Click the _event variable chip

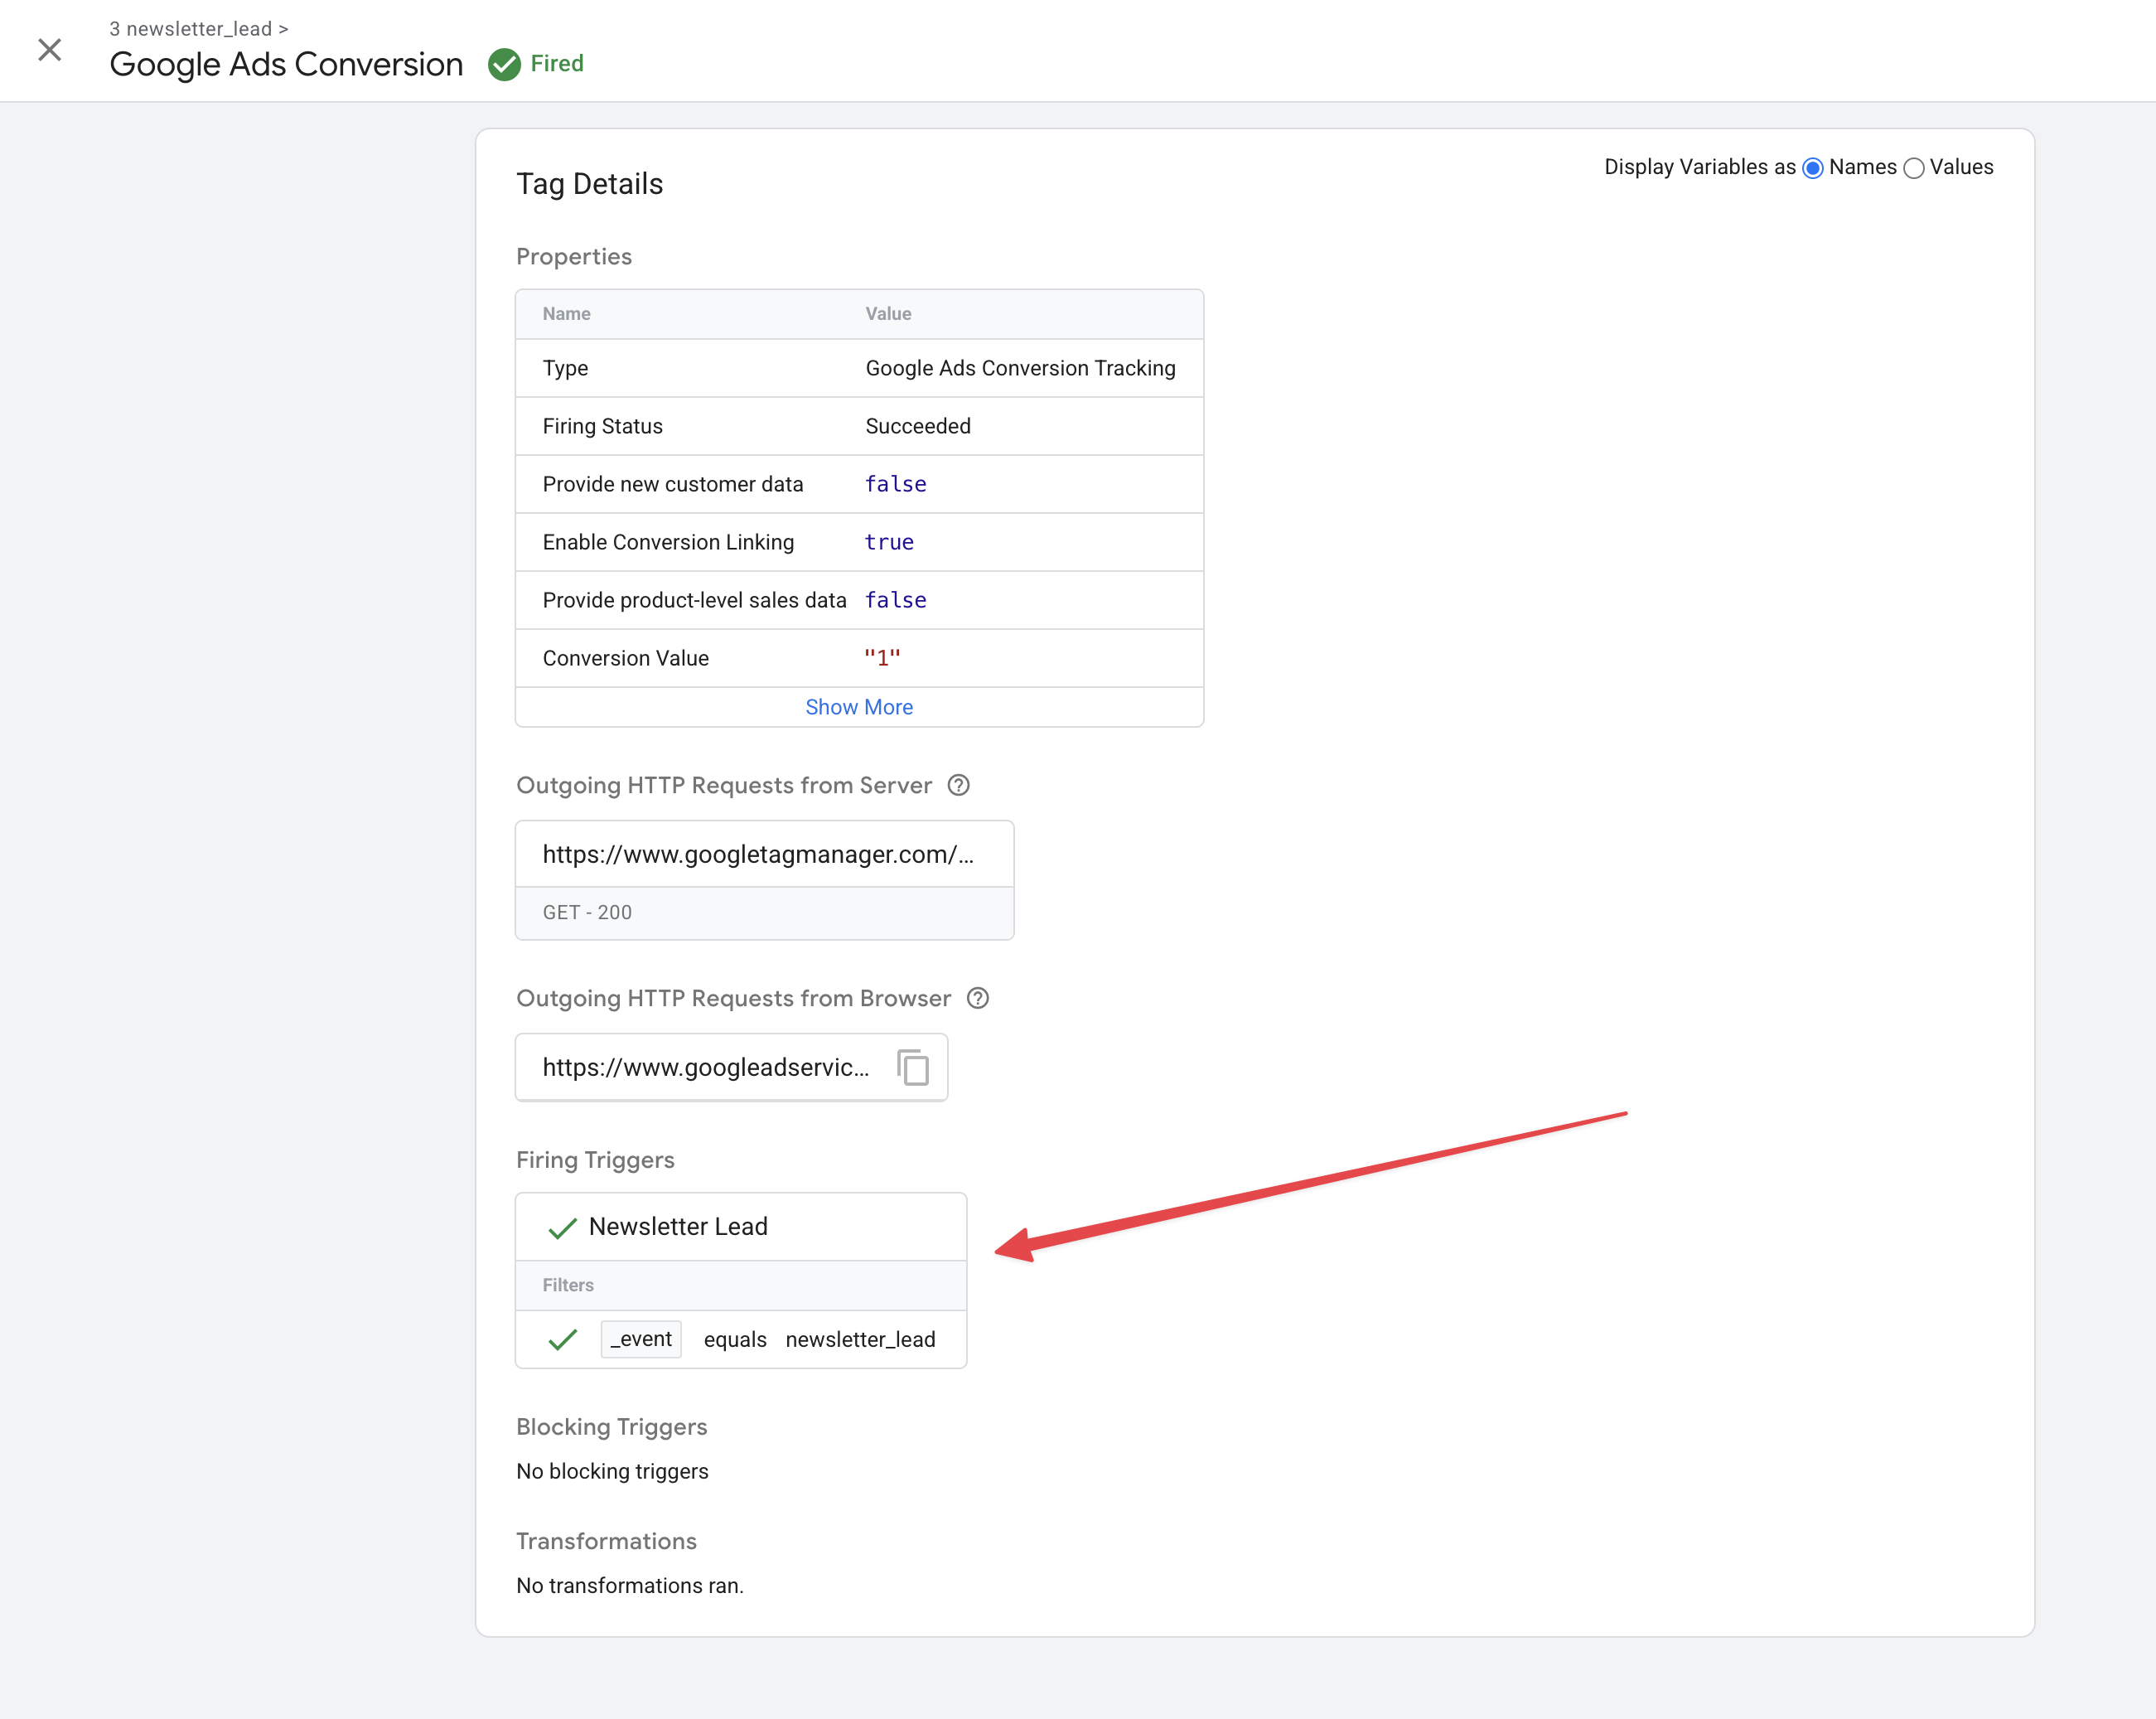click(641, 1339)
